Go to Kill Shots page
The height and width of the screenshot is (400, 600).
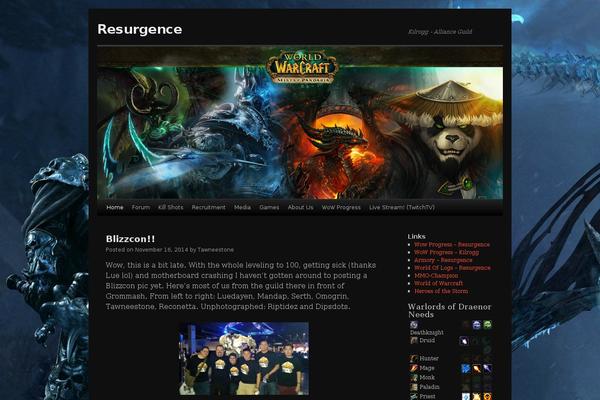(171, 207)
